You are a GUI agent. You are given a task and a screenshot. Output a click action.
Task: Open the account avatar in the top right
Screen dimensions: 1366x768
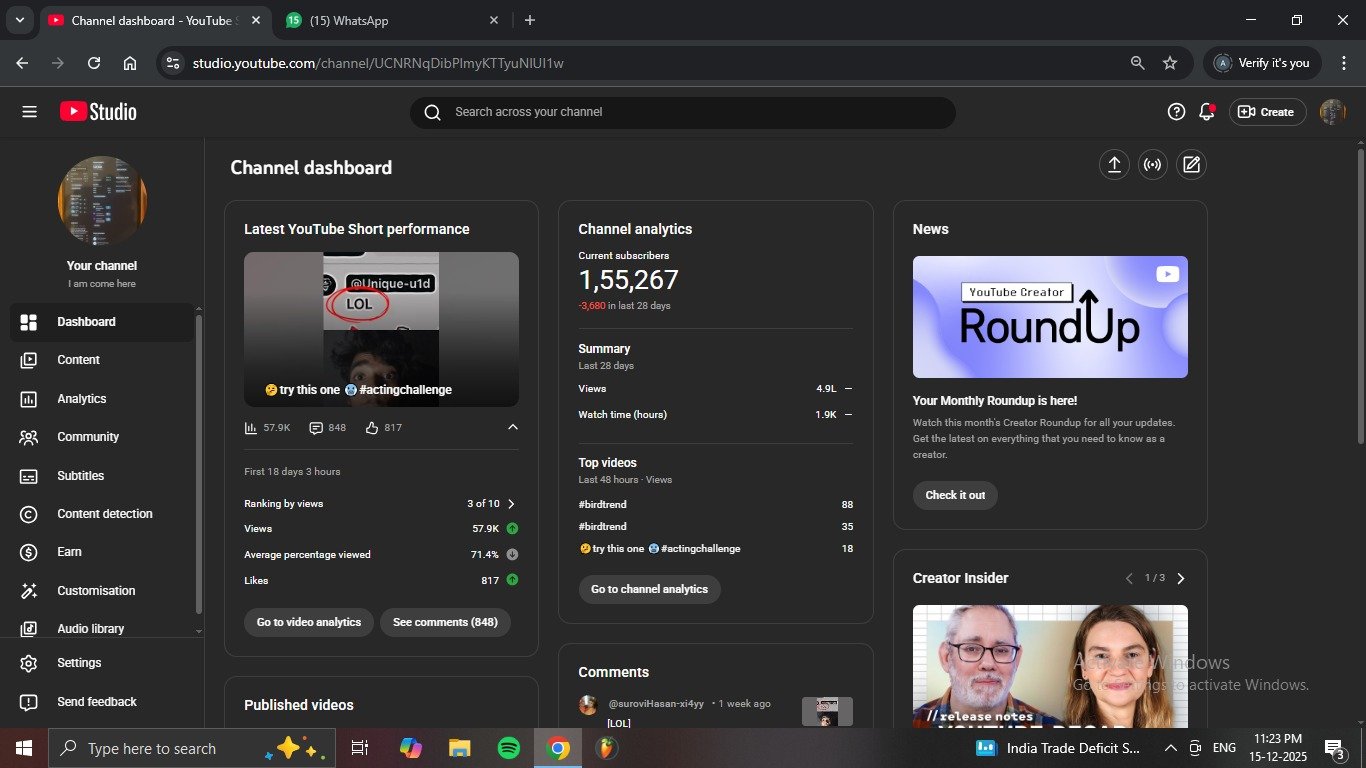point(1332,112)
